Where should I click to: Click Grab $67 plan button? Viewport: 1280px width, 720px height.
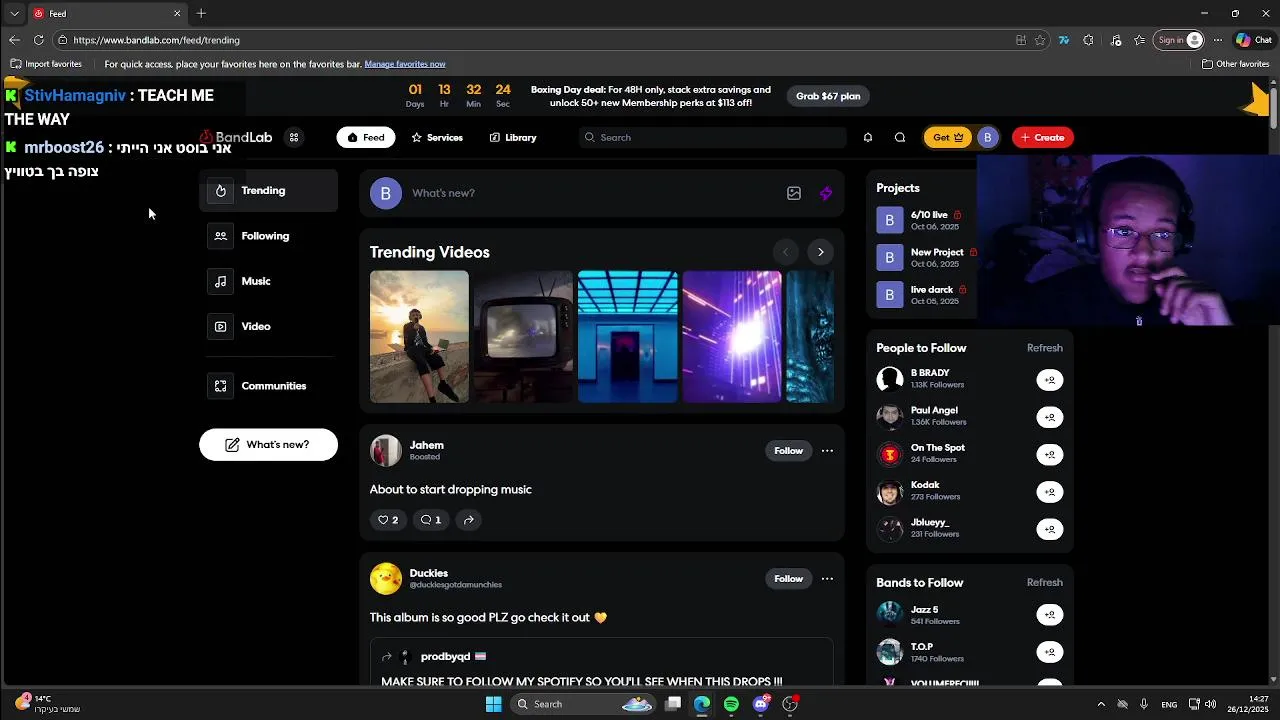(x=828, y=96)
